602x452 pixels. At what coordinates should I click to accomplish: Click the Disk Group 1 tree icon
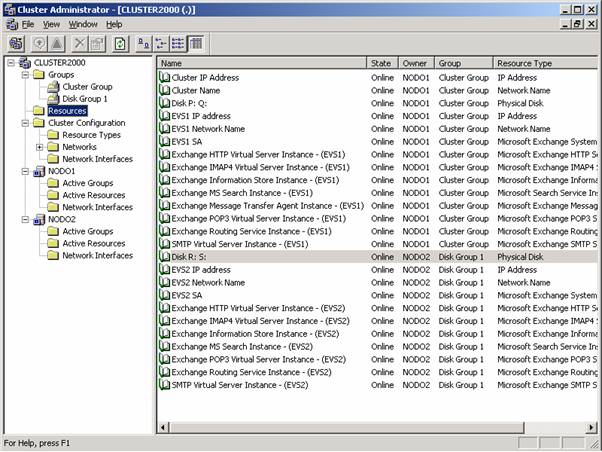pyautogui.click(x=53, y=99)
